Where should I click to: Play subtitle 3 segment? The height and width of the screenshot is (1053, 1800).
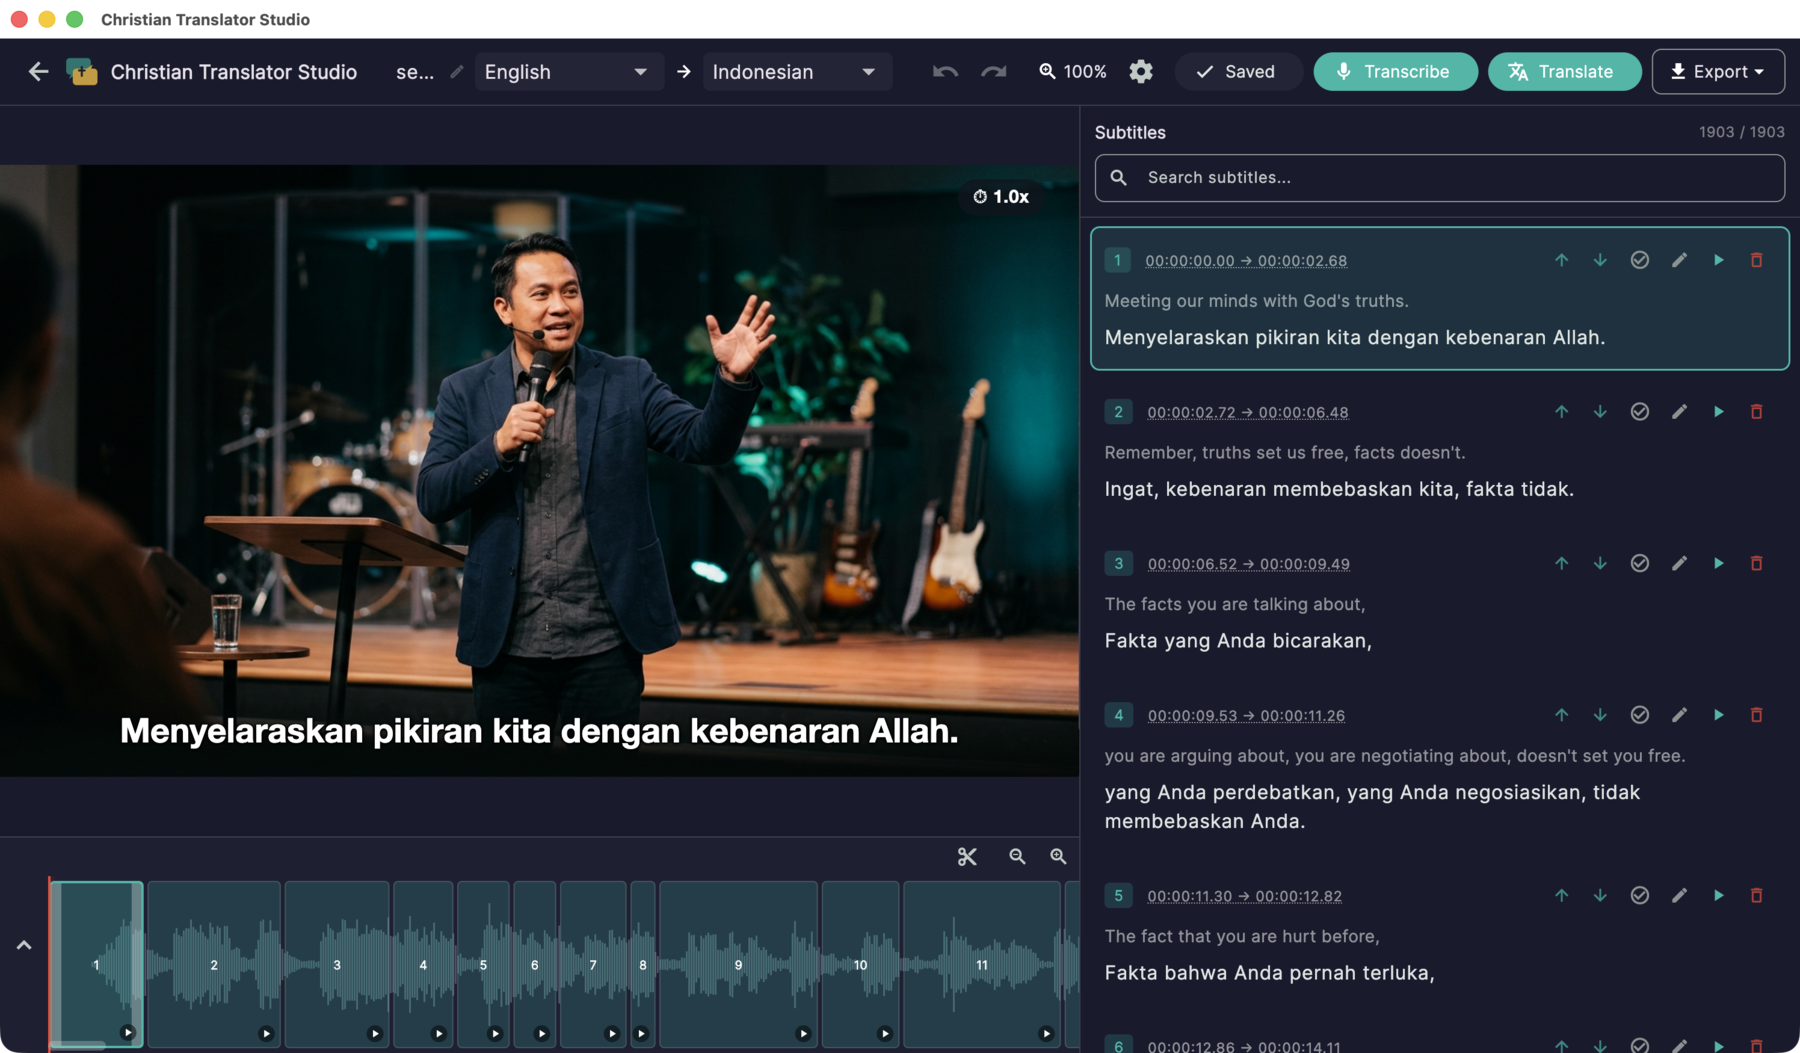[1718, 564]
